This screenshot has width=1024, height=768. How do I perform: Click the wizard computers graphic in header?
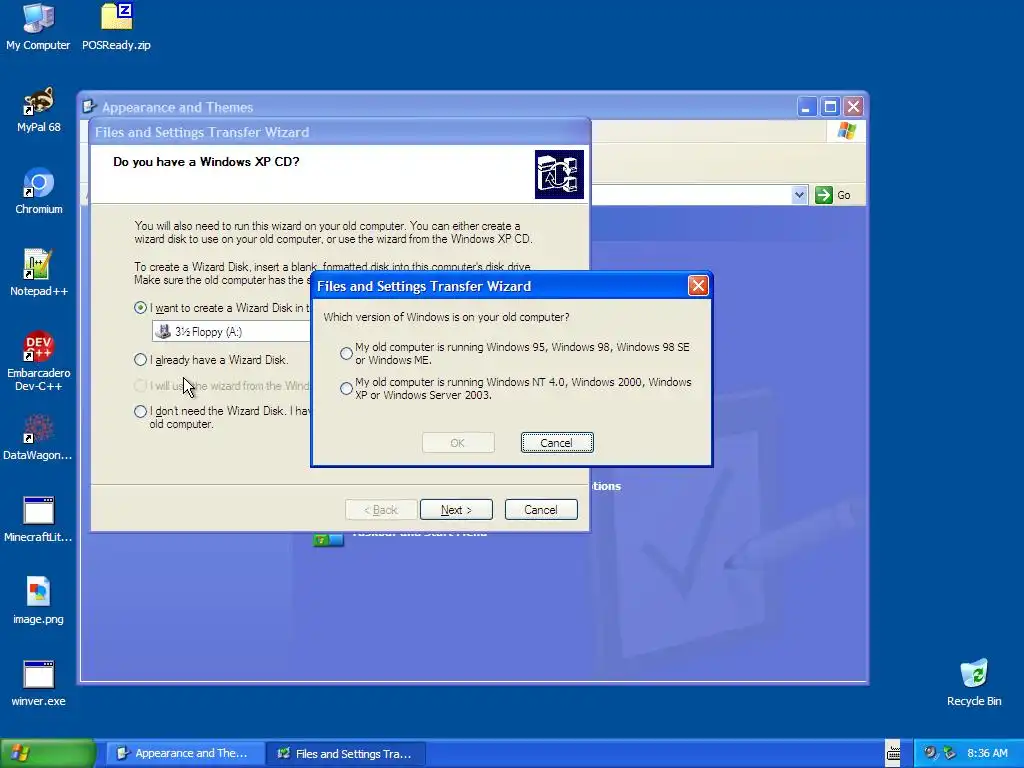pyautogui.click(x=559, y=174)
